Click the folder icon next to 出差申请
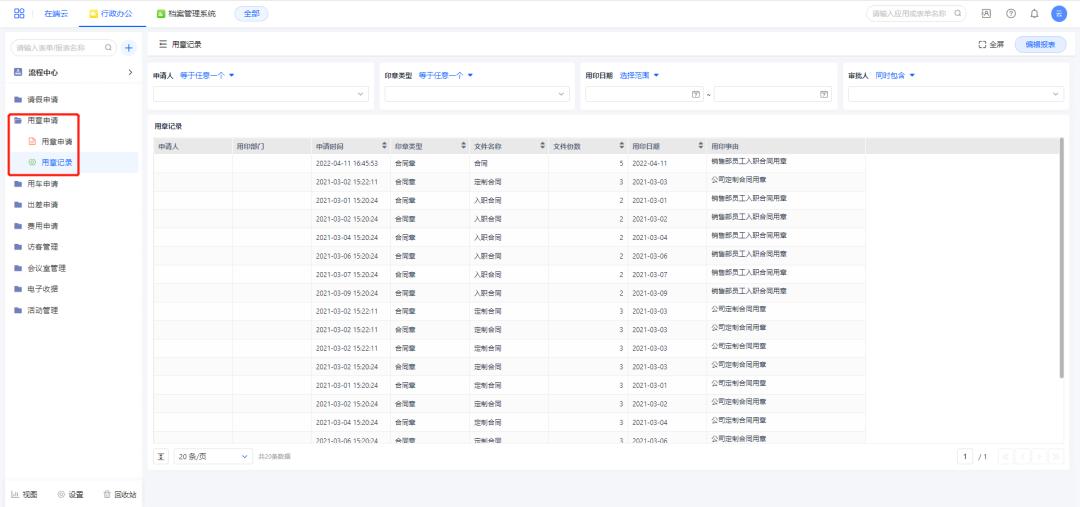 (x=19, y=205)
